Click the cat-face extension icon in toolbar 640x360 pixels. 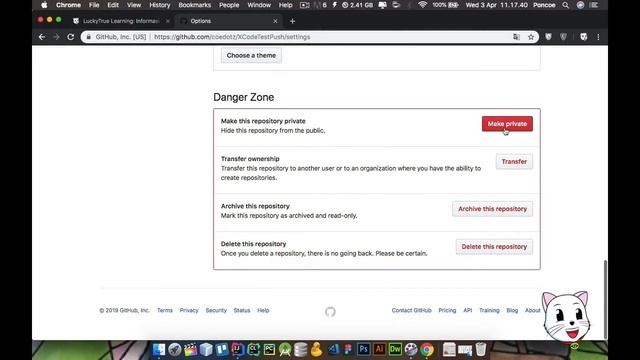click(584, 37)
